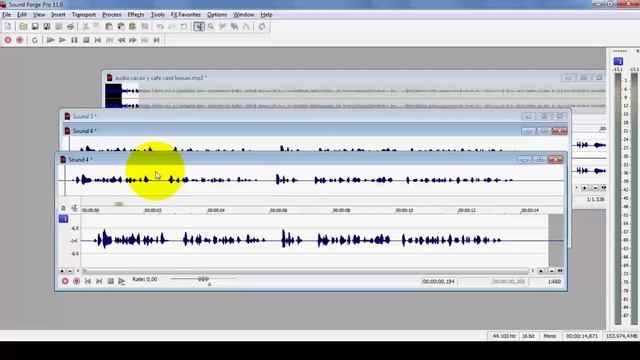Open the FX Favorites menu

click(x=186, y=15)
